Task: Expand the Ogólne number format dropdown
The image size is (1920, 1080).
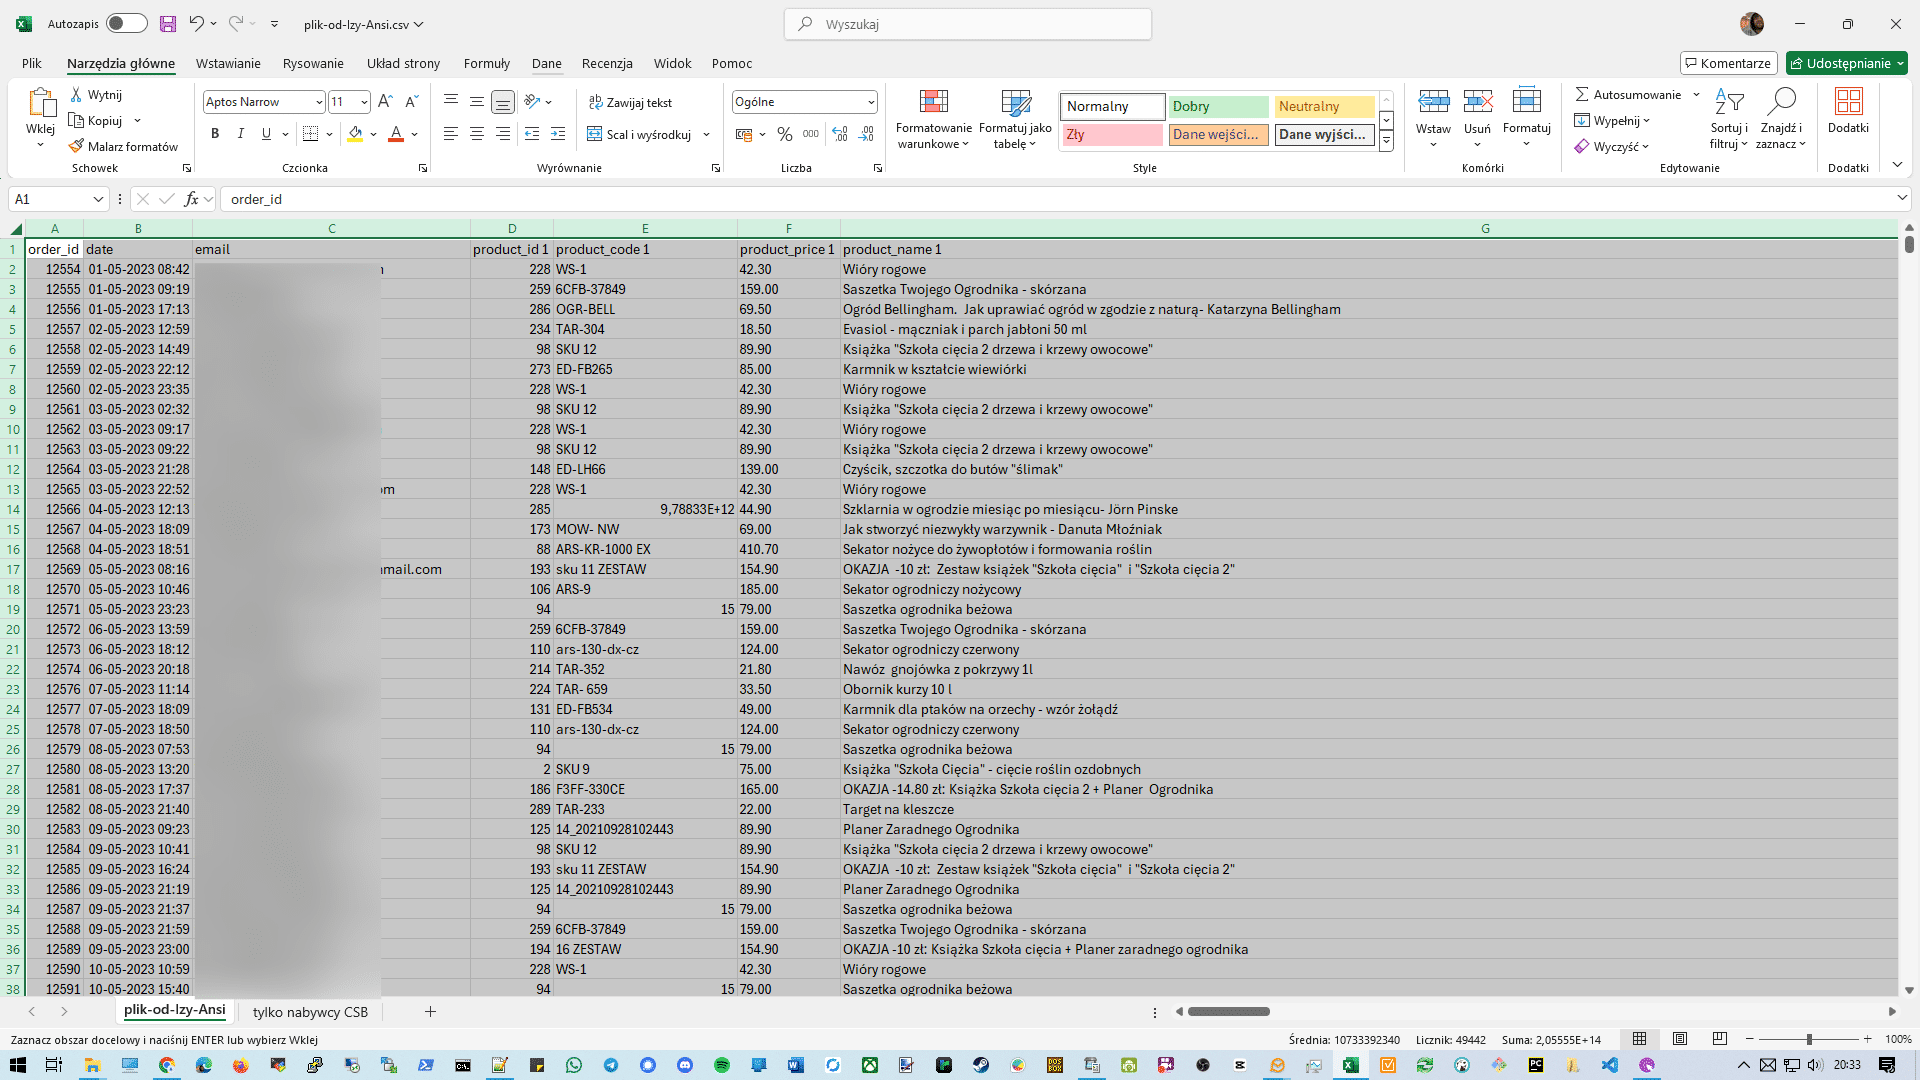Action: [x=871, y=102]
